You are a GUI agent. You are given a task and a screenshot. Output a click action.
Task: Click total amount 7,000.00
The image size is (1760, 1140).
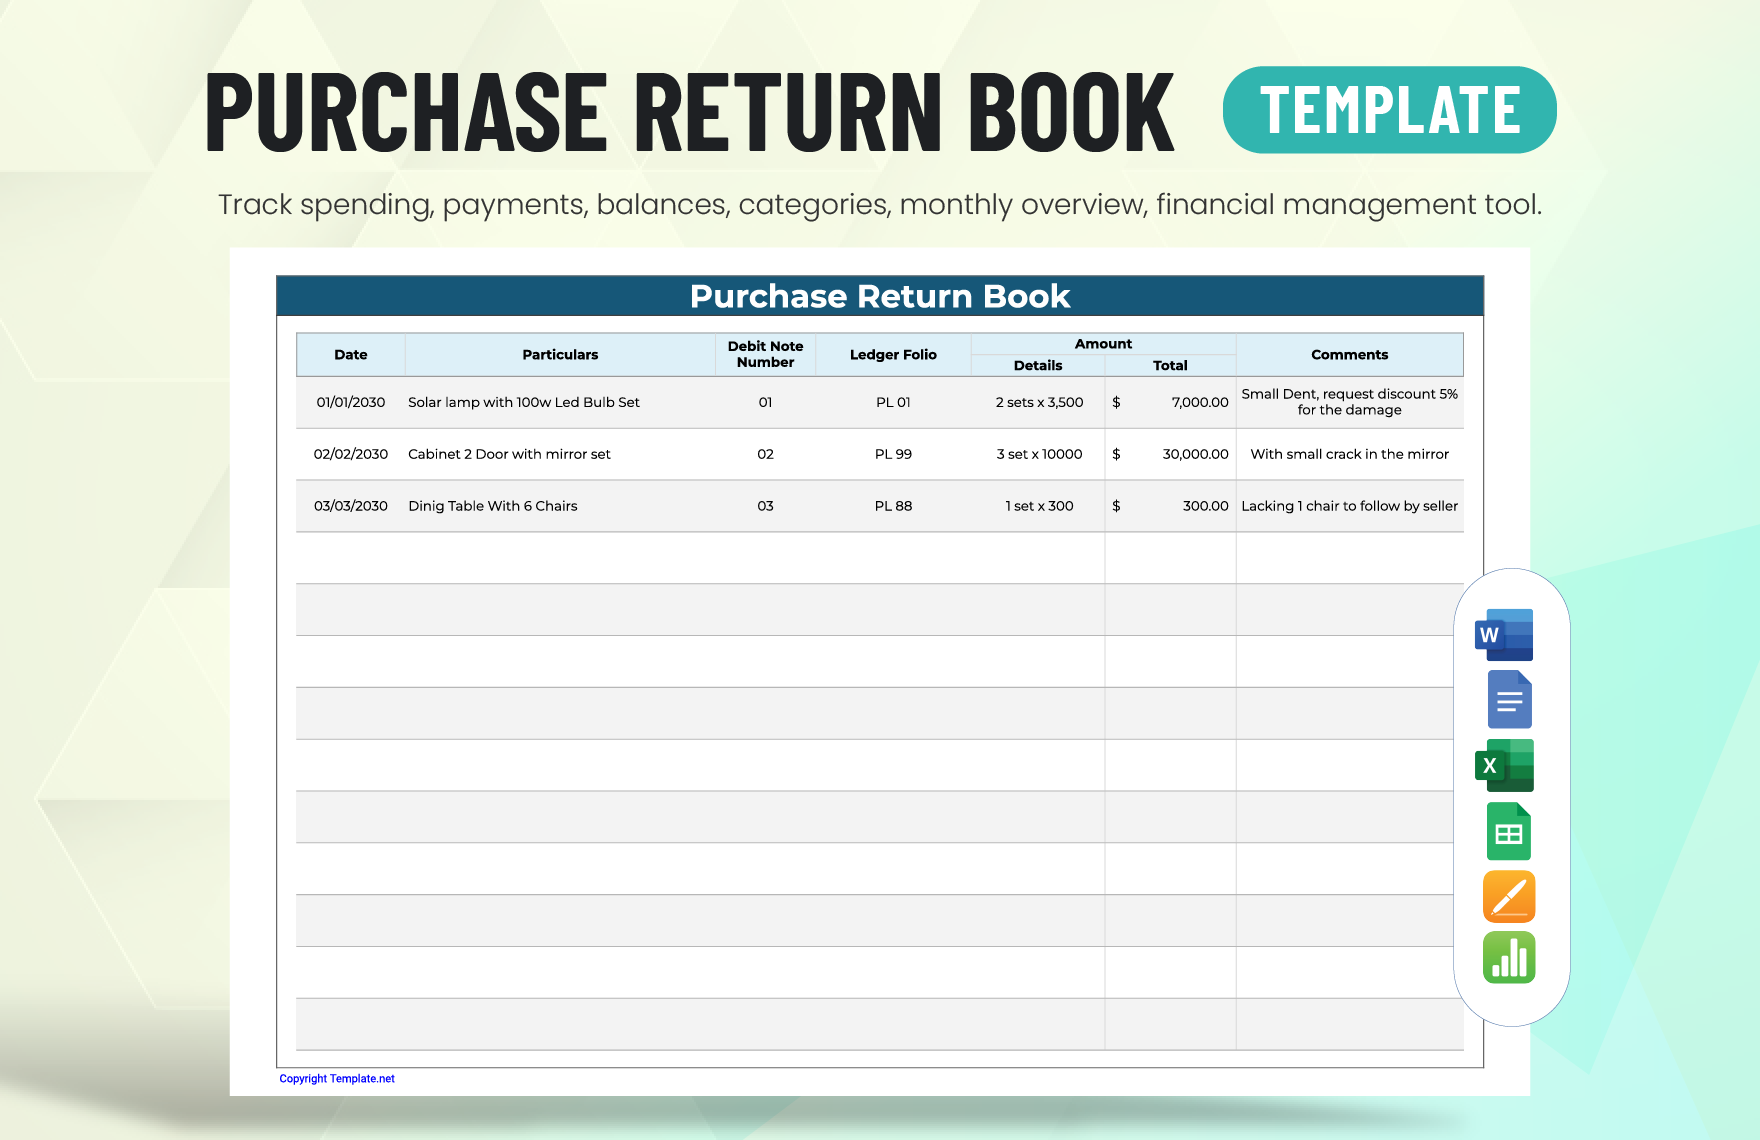(1199, 402)
